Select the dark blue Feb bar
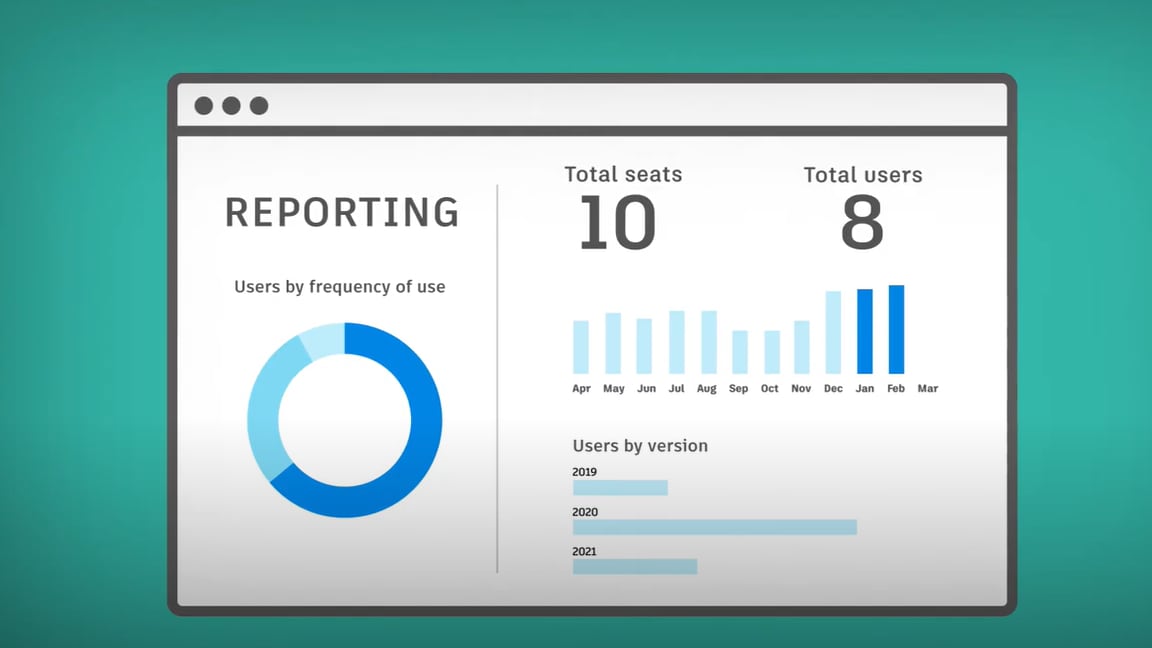The width and height of the screenshot is (1152, 648). 896,330
